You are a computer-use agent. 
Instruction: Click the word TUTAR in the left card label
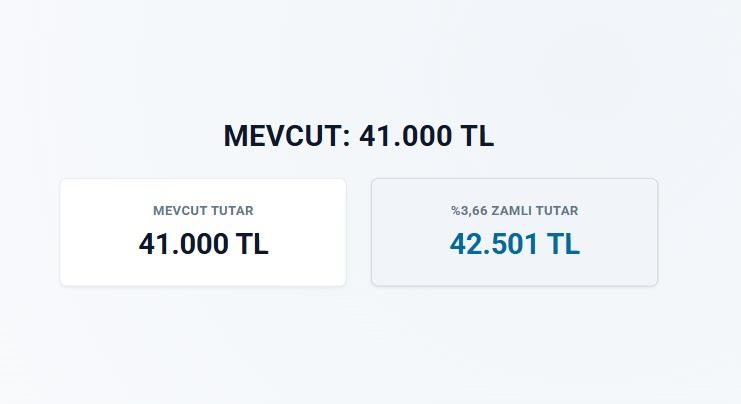click(x=232, y=211)
